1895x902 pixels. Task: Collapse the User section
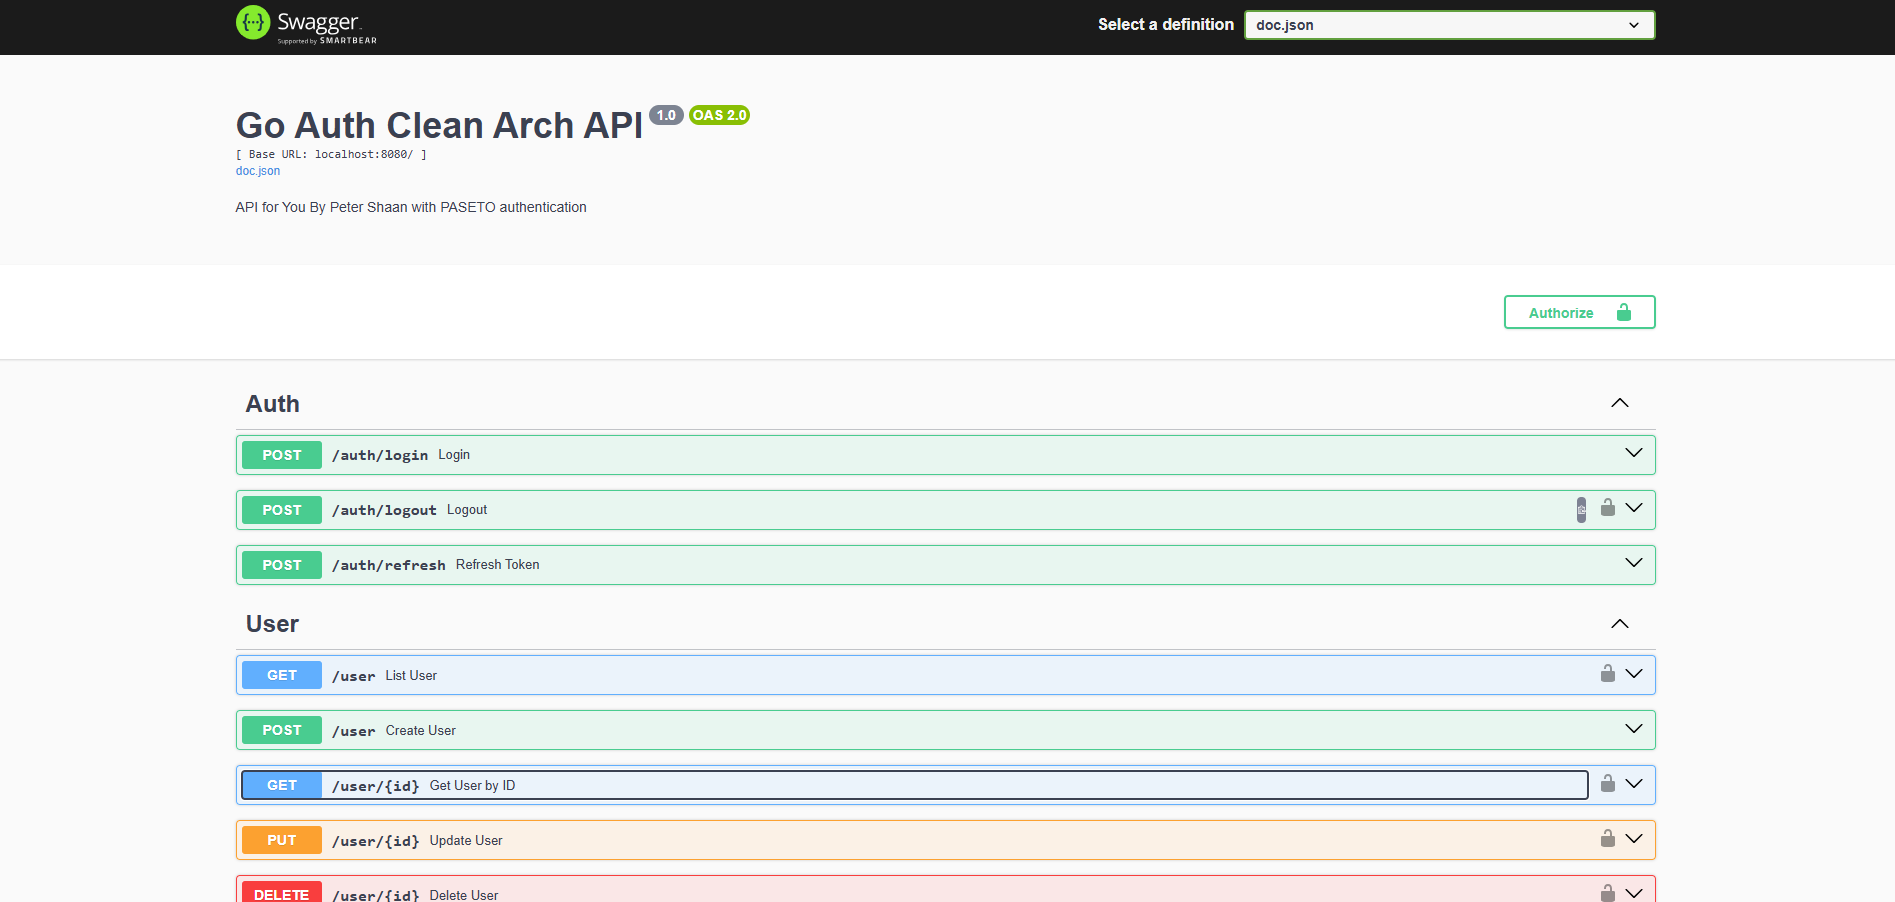pos(1619,624)
